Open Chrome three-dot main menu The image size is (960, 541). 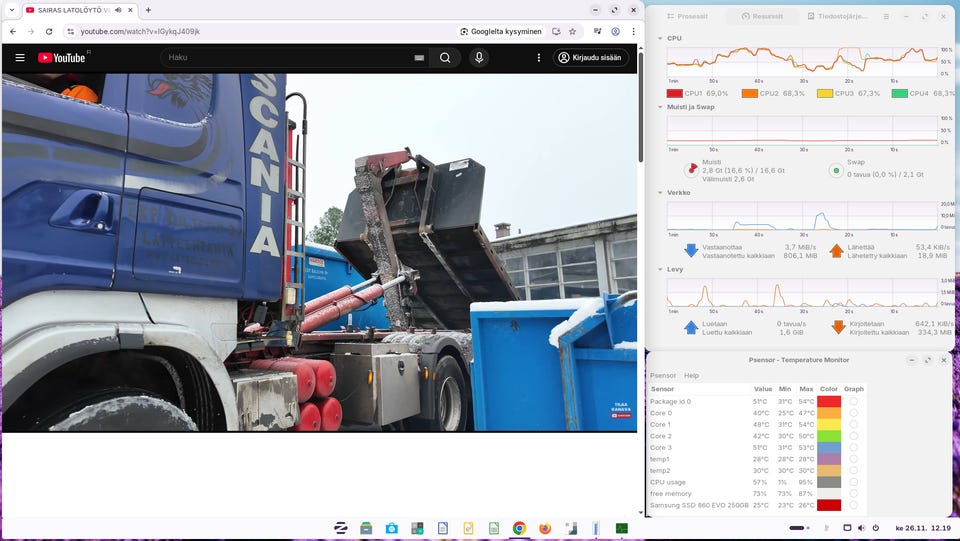(633, 31)
